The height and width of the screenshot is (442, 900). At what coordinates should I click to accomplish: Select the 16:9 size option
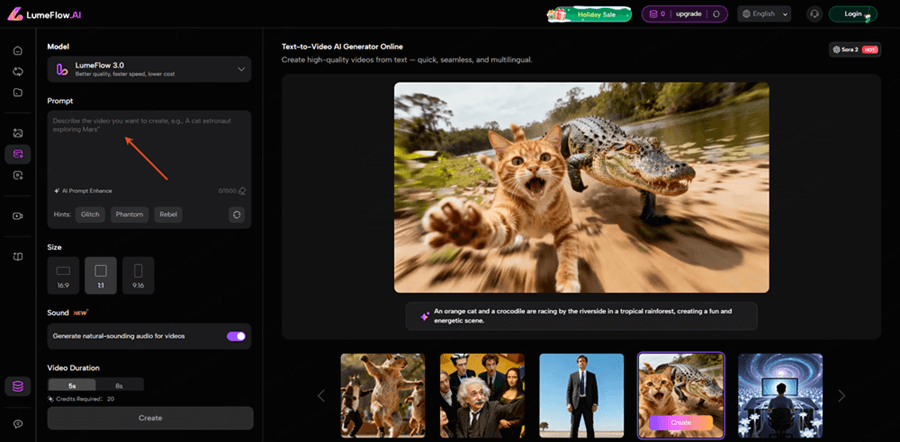click(63, 276)
